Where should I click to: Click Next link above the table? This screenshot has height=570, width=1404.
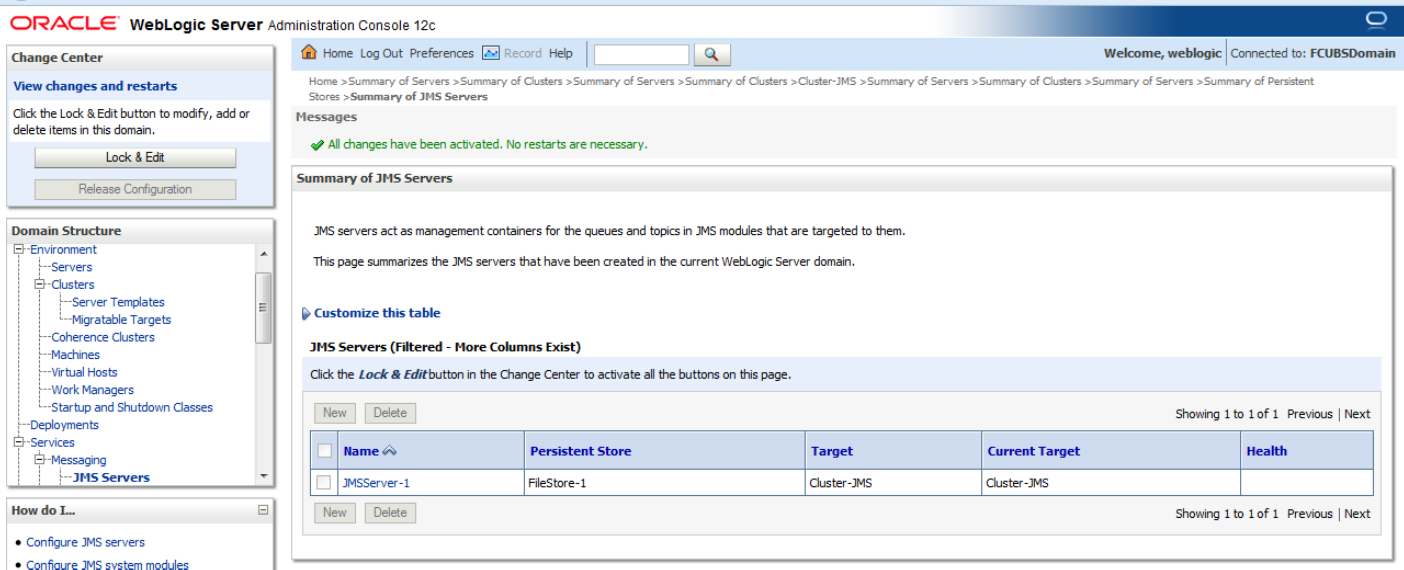1357,414
